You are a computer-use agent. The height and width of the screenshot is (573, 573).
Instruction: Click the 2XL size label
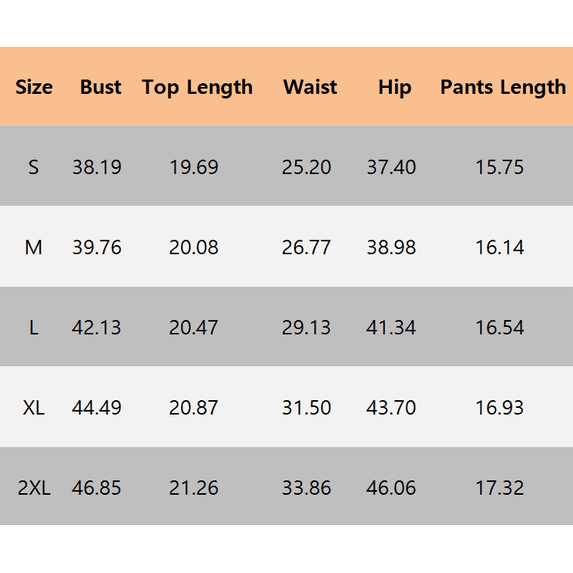[34, 488]
